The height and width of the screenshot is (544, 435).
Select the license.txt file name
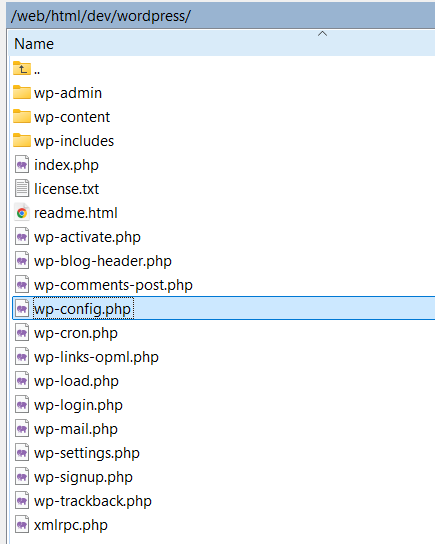coord(66,189)
